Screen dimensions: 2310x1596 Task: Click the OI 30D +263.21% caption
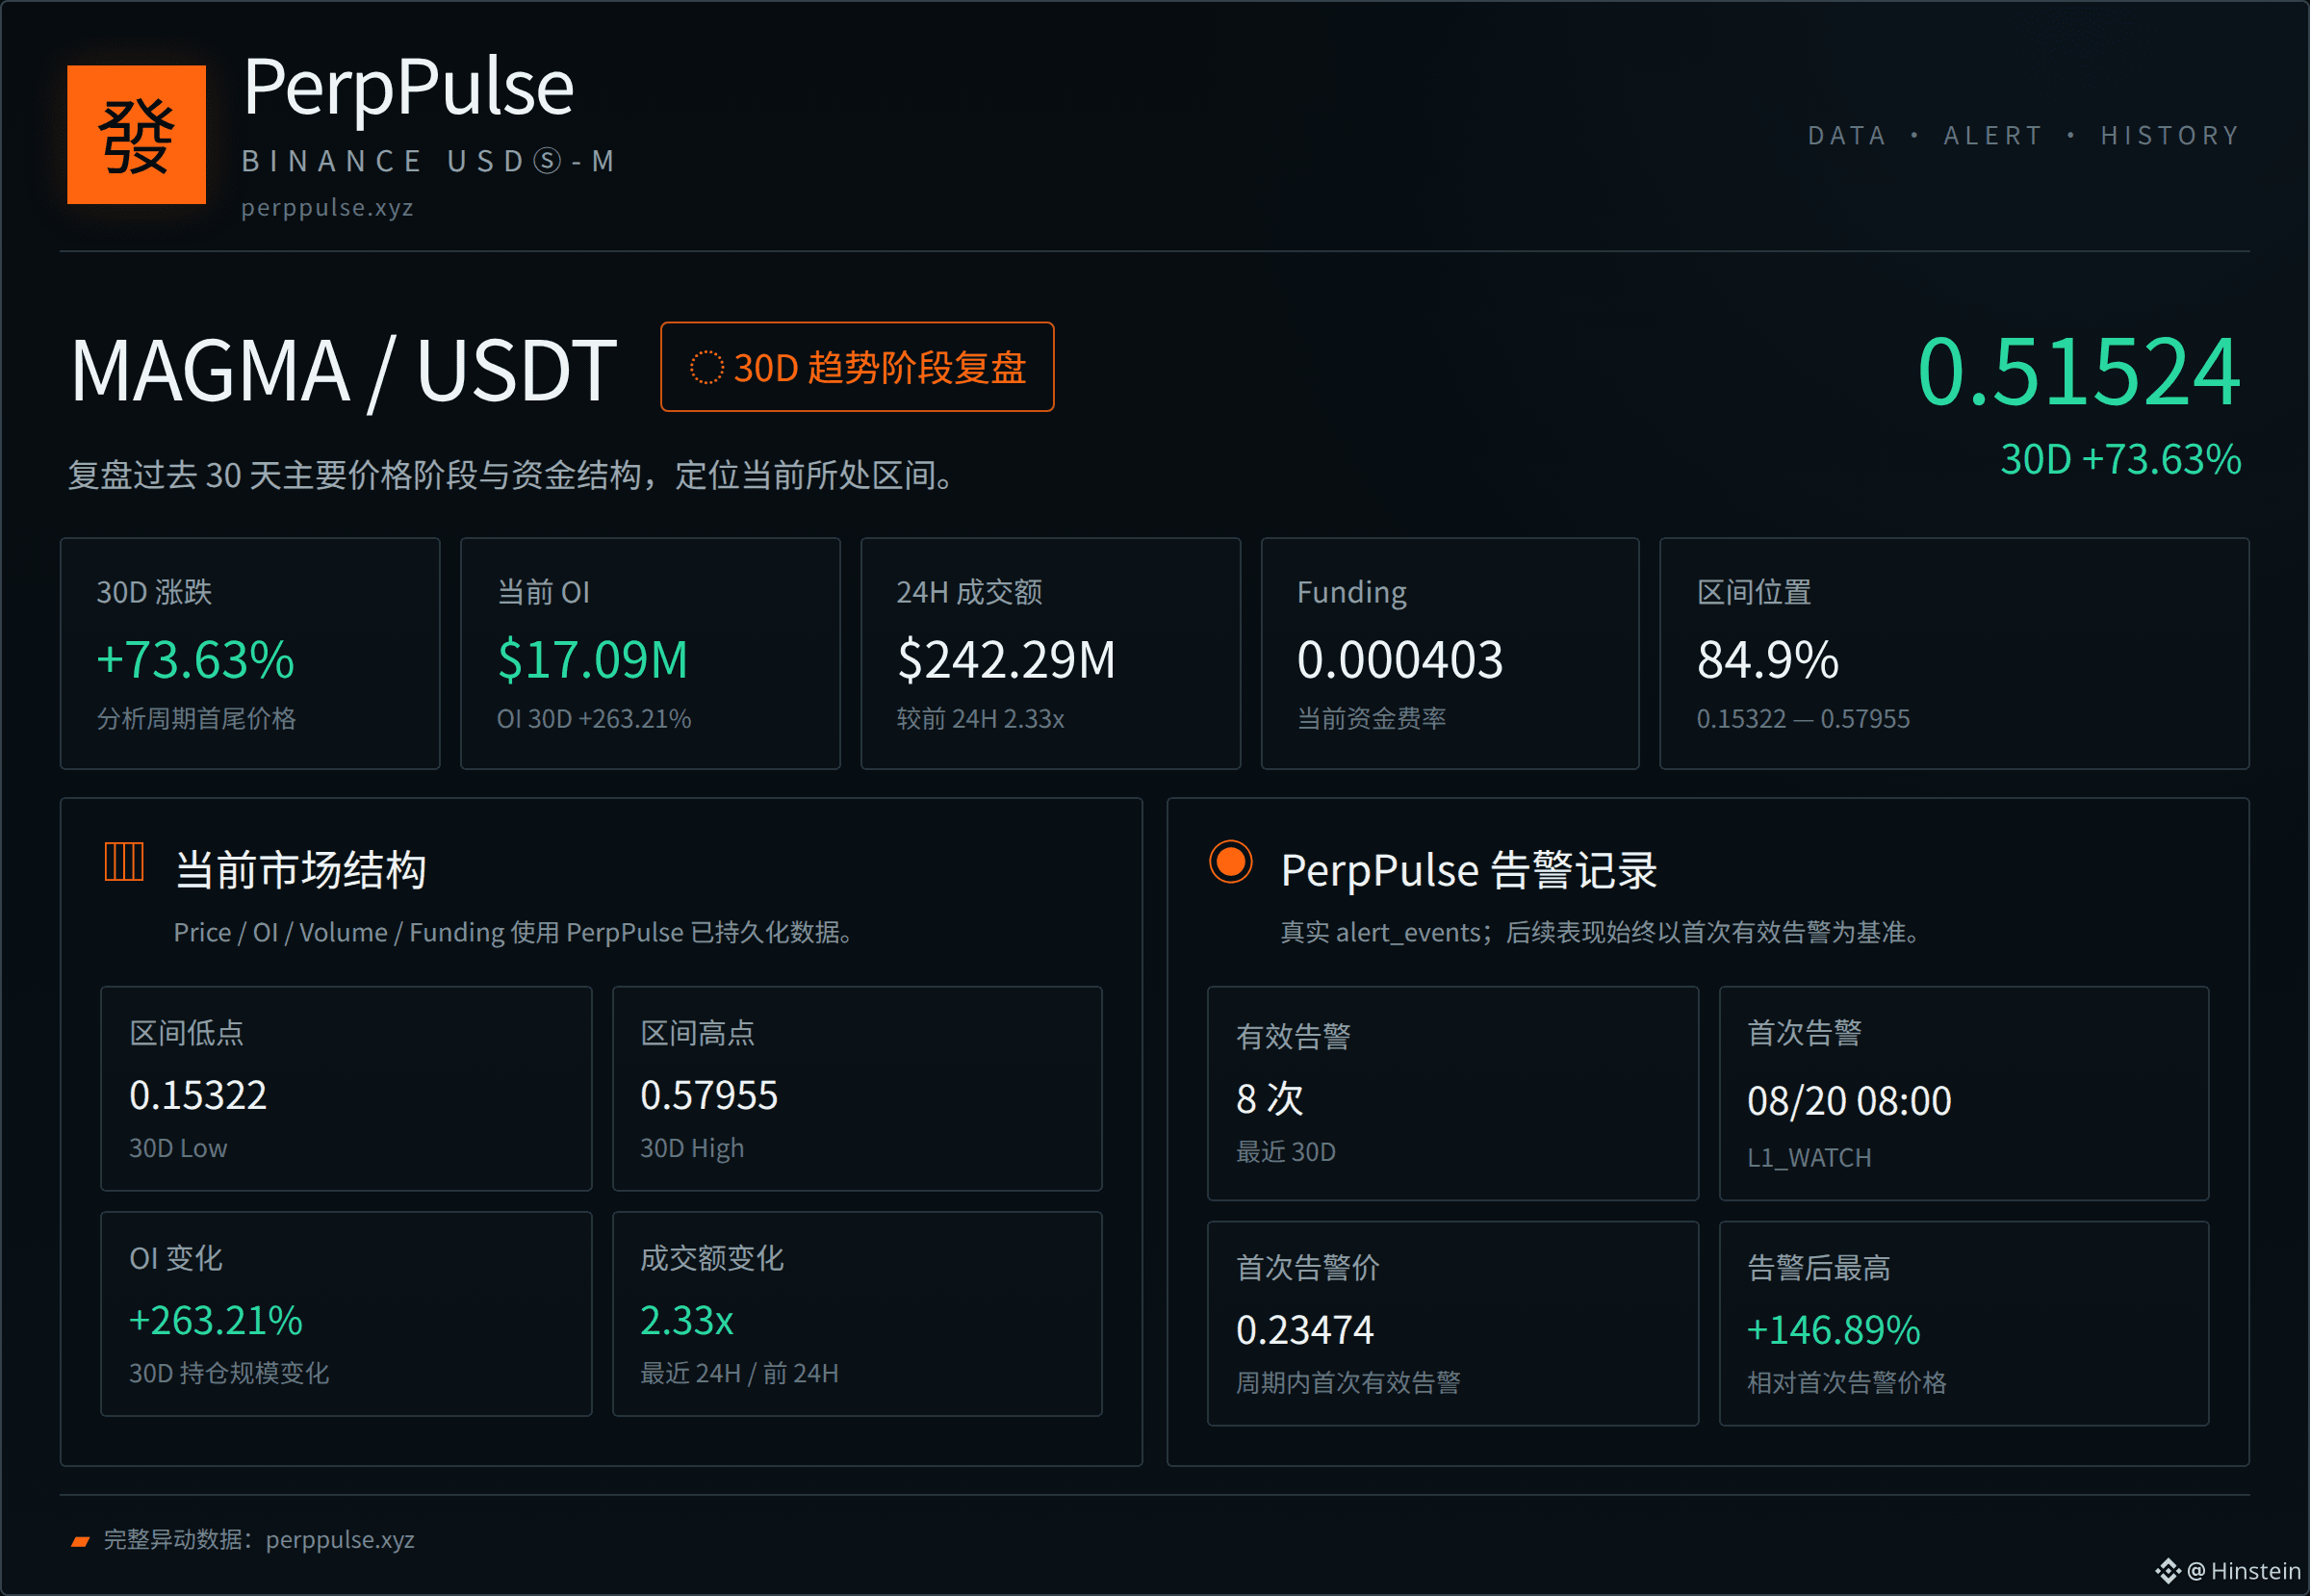click(x=594, y=719)
